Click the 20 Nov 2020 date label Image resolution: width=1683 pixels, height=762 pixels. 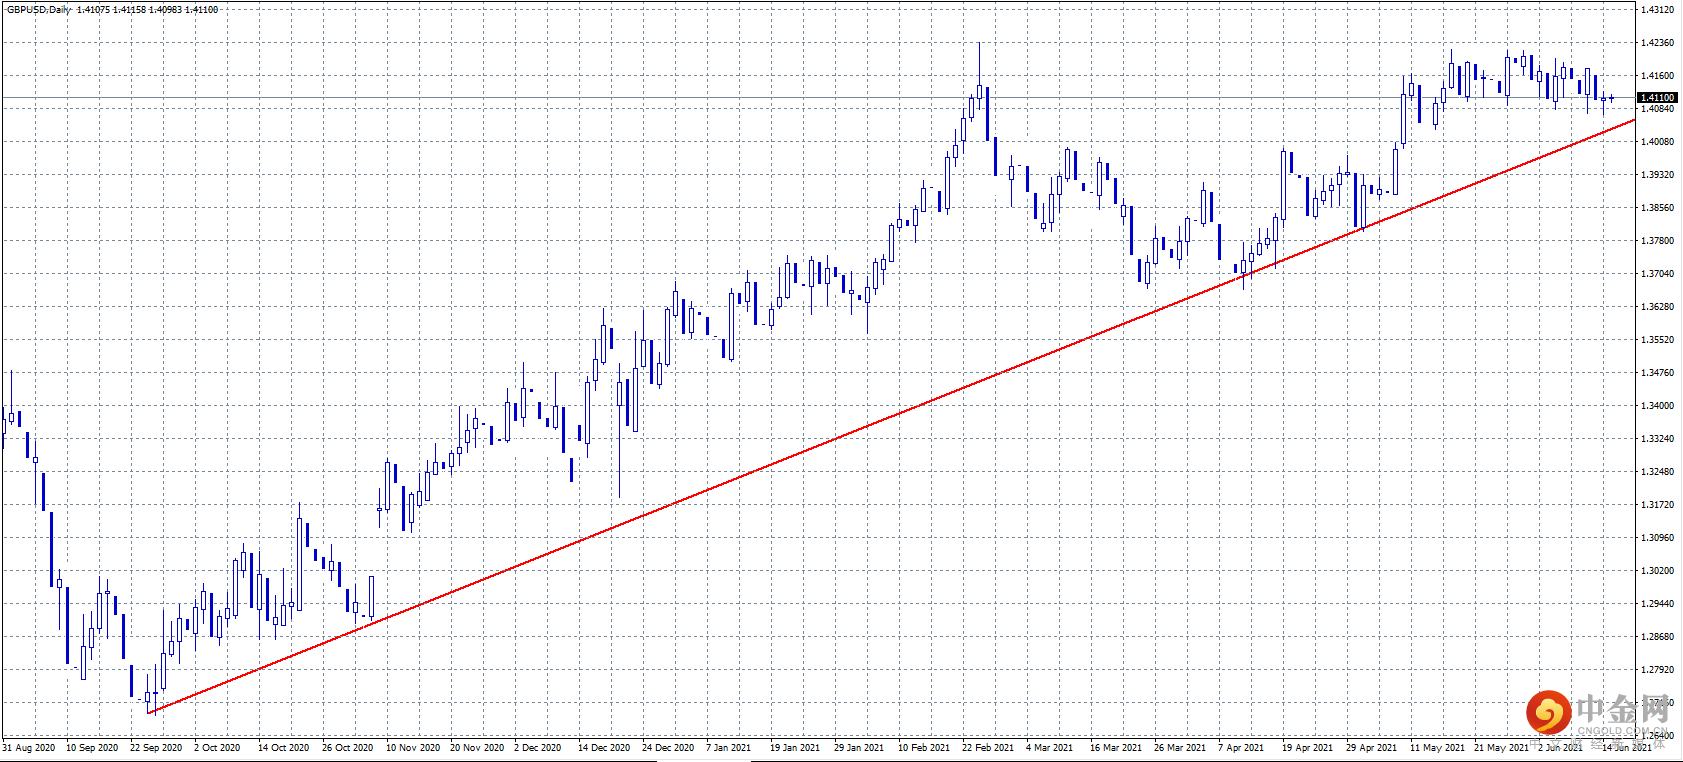pos(477,748)
